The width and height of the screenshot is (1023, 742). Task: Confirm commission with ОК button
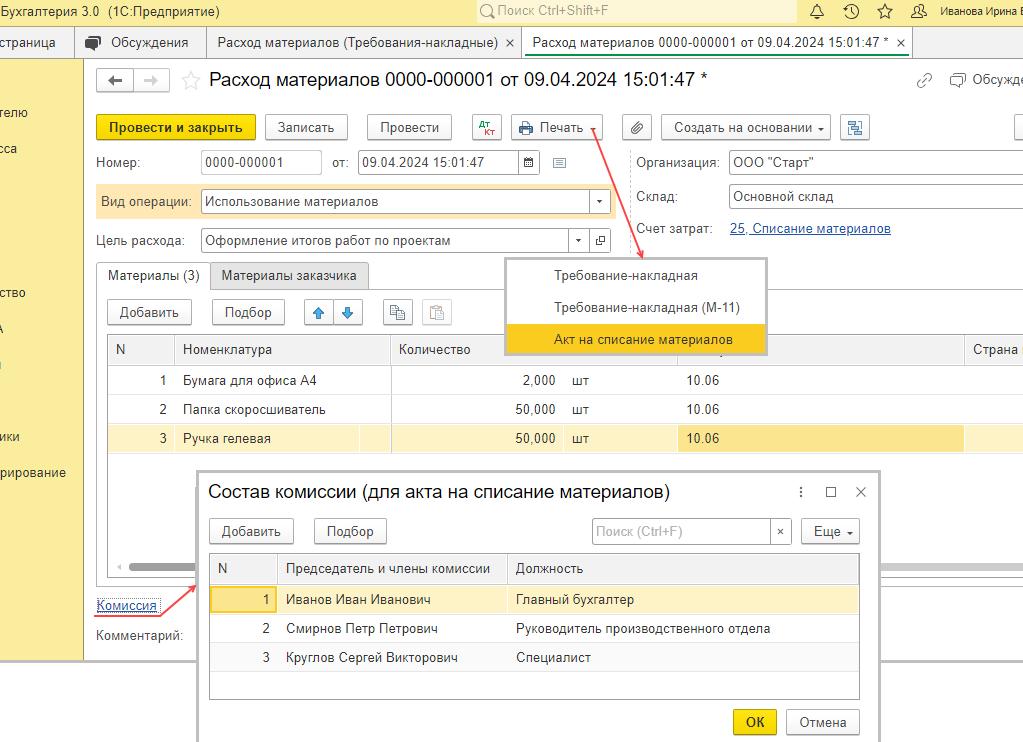755,722
